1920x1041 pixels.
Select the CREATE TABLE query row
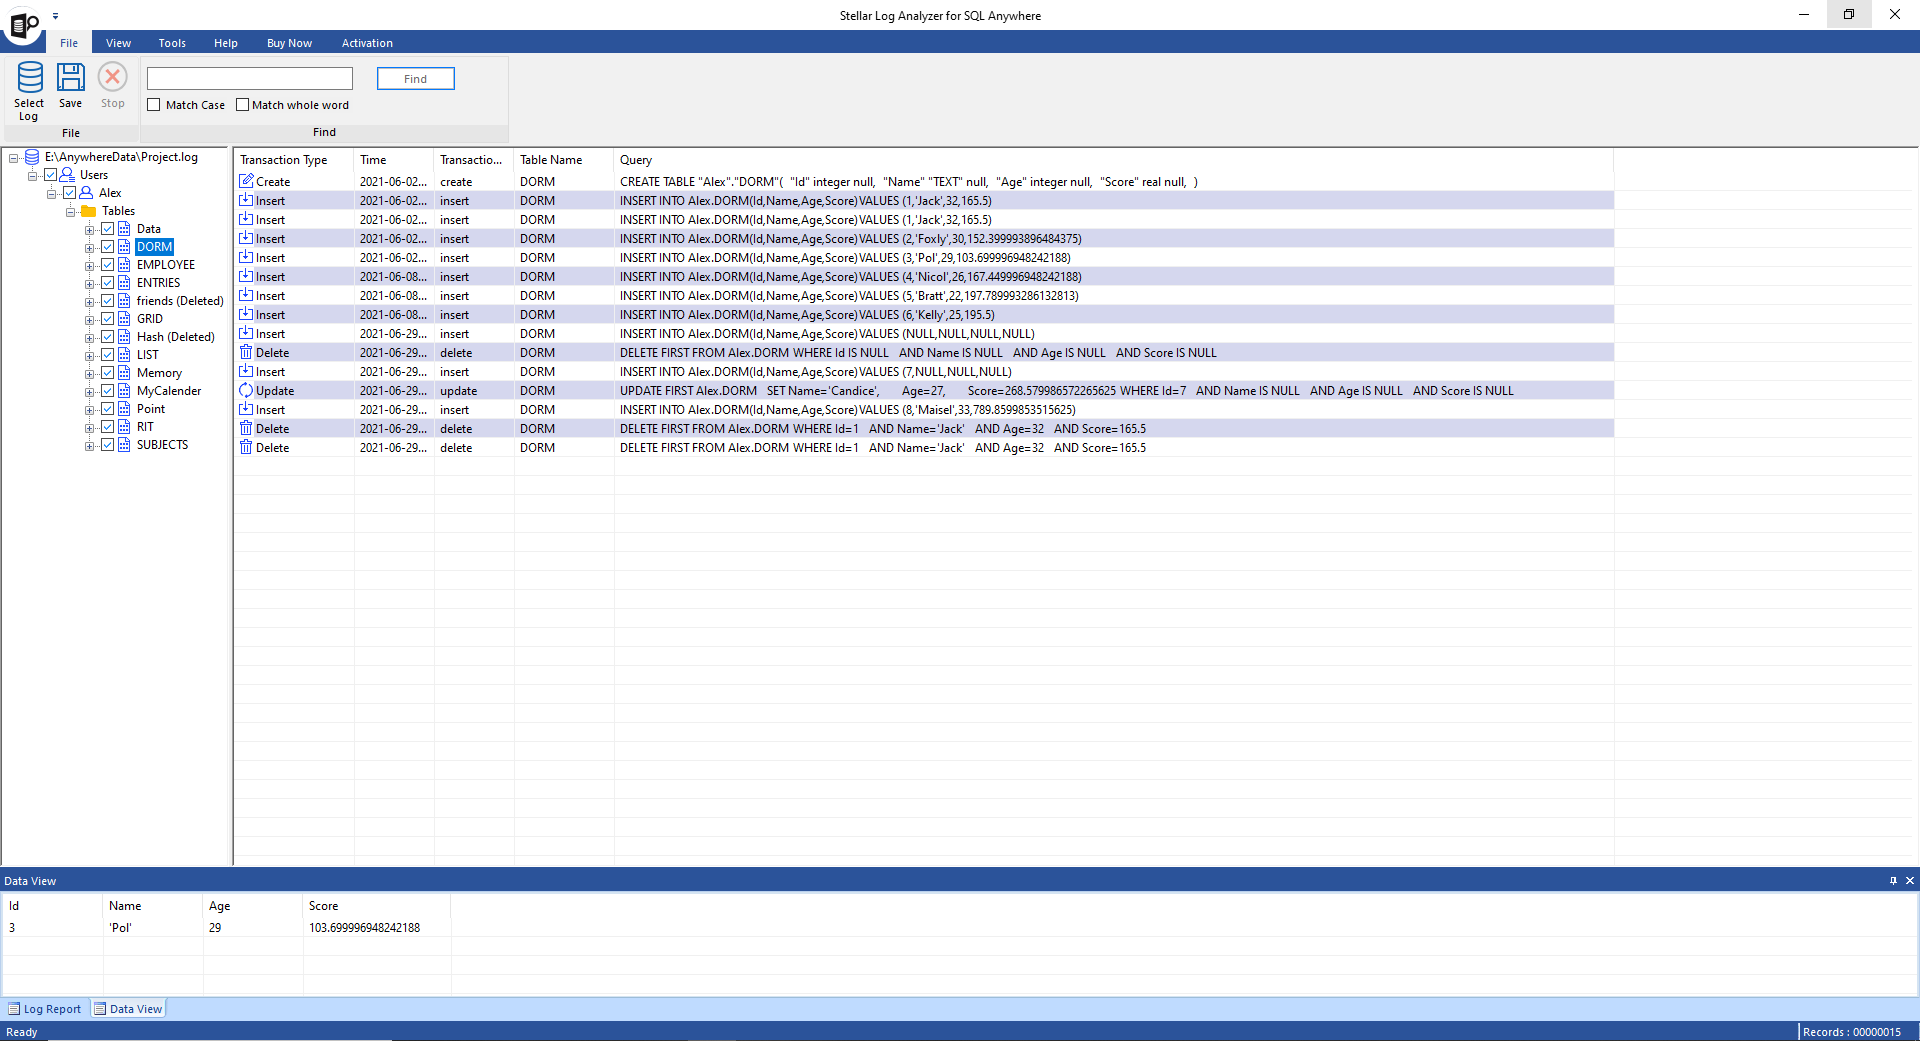point(924,182)
